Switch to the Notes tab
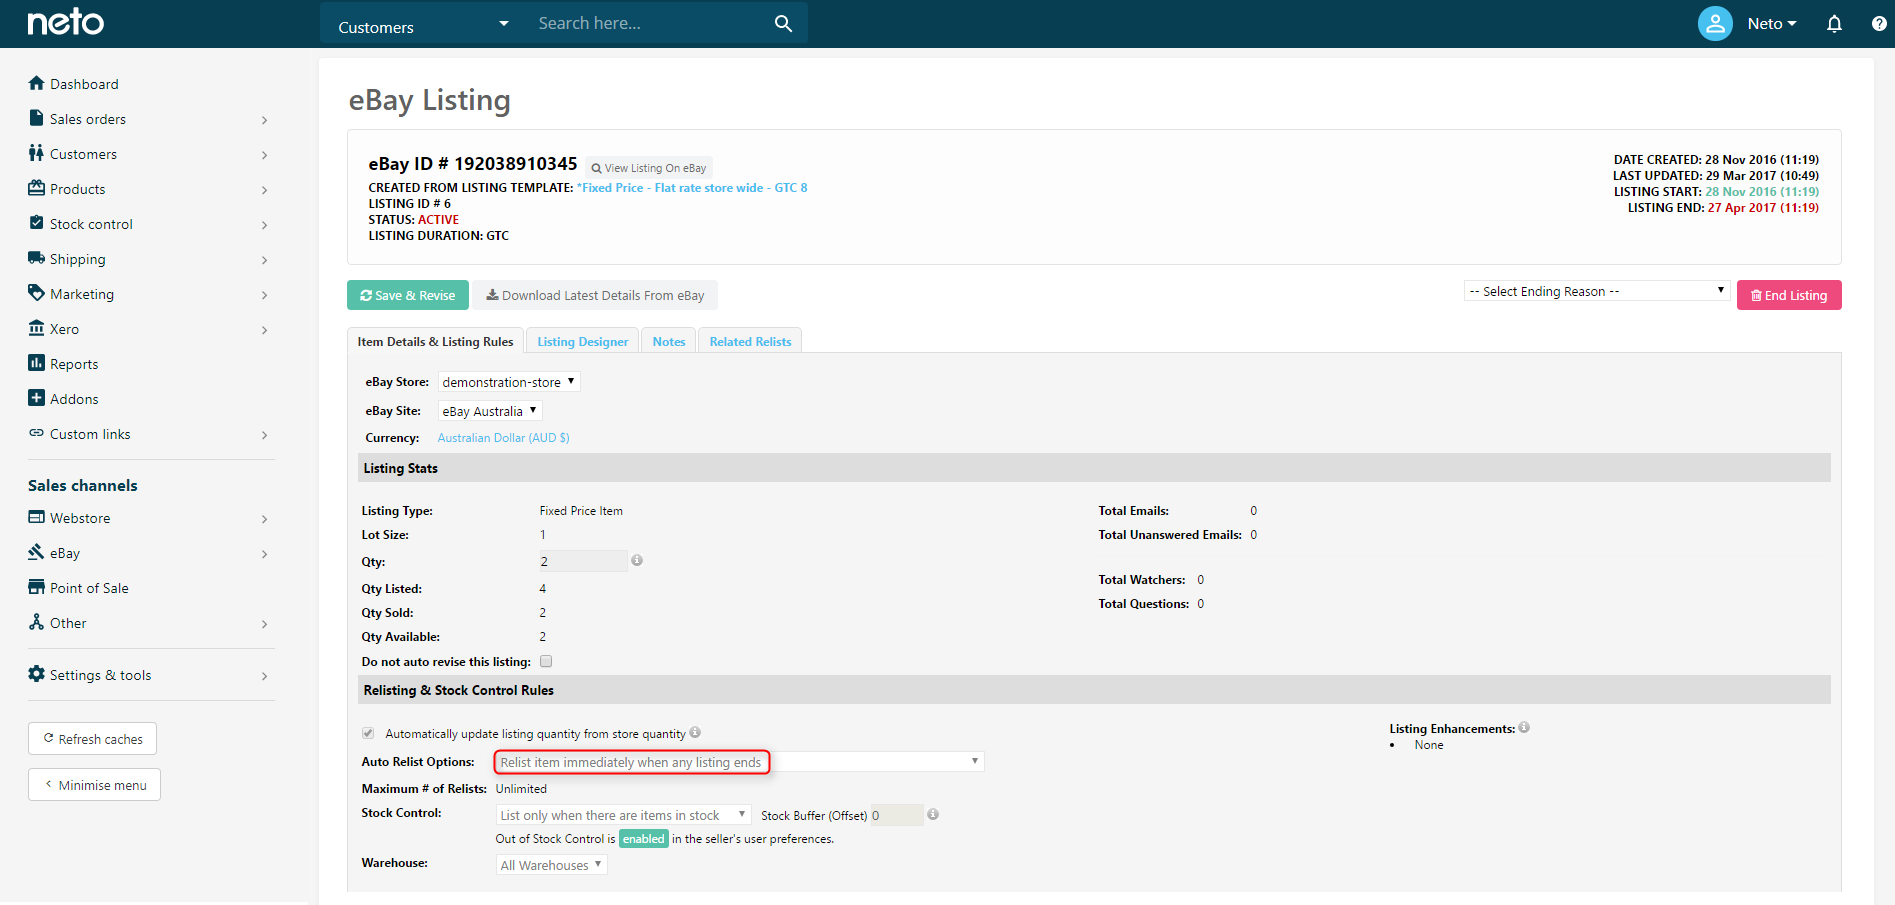 (669, 341)
